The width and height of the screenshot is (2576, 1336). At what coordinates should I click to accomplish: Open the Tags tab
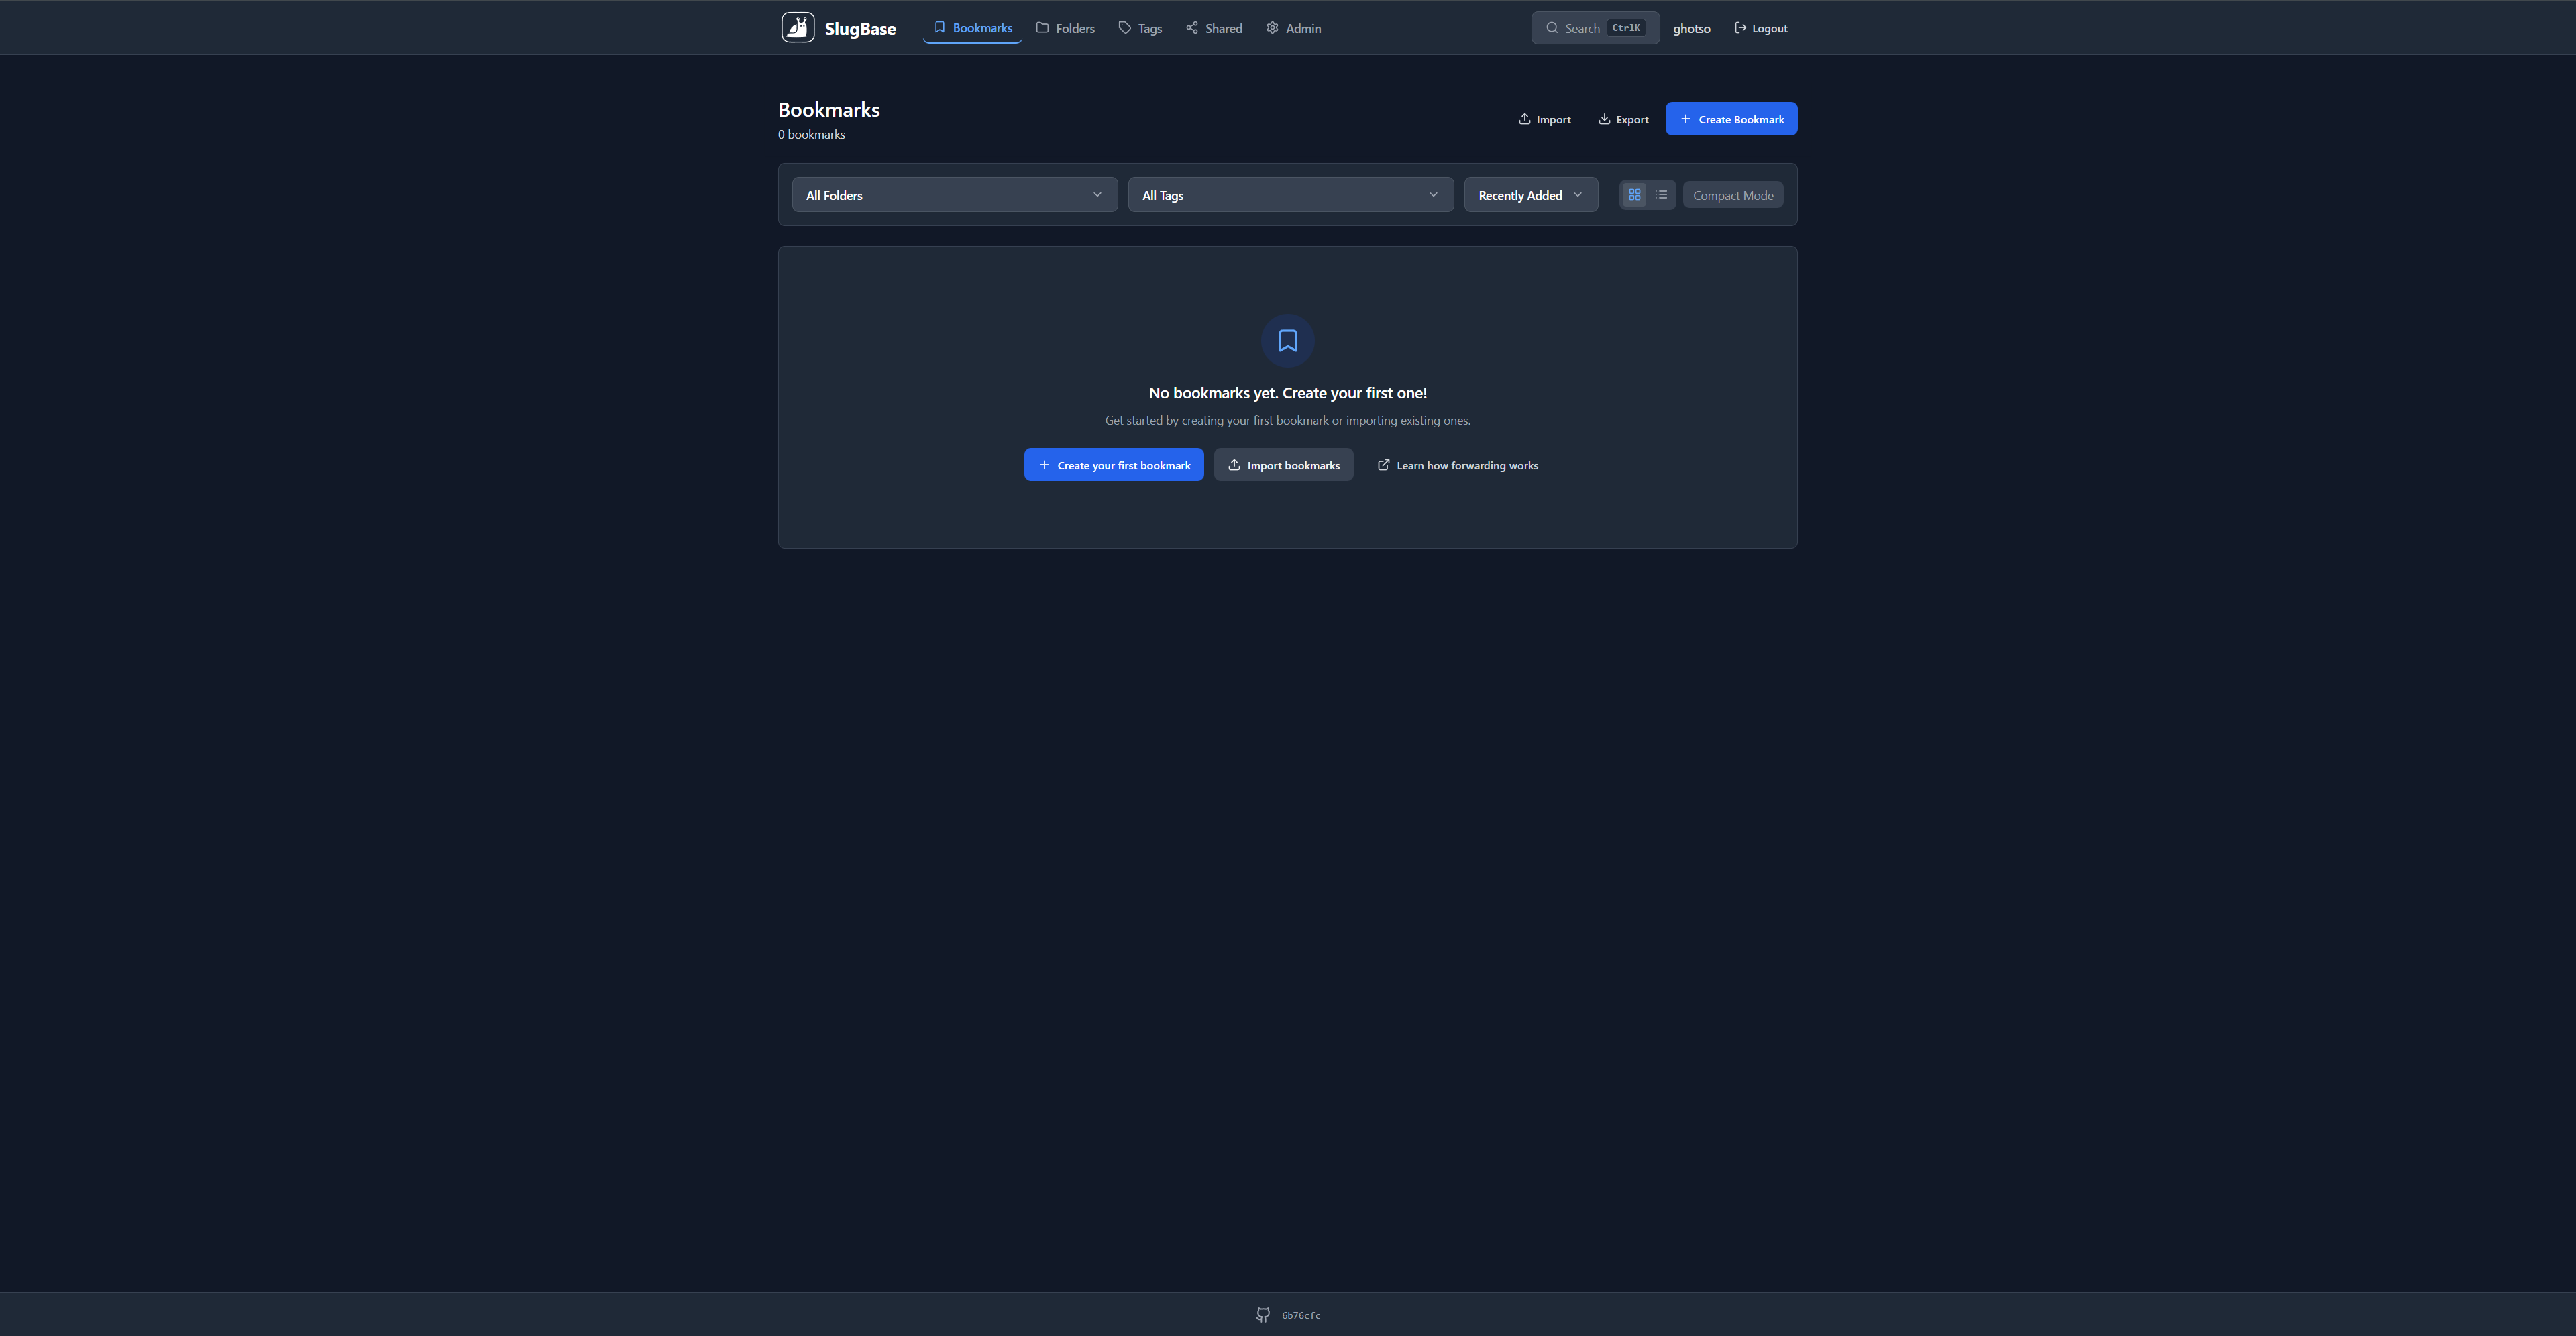(1140, 28)
